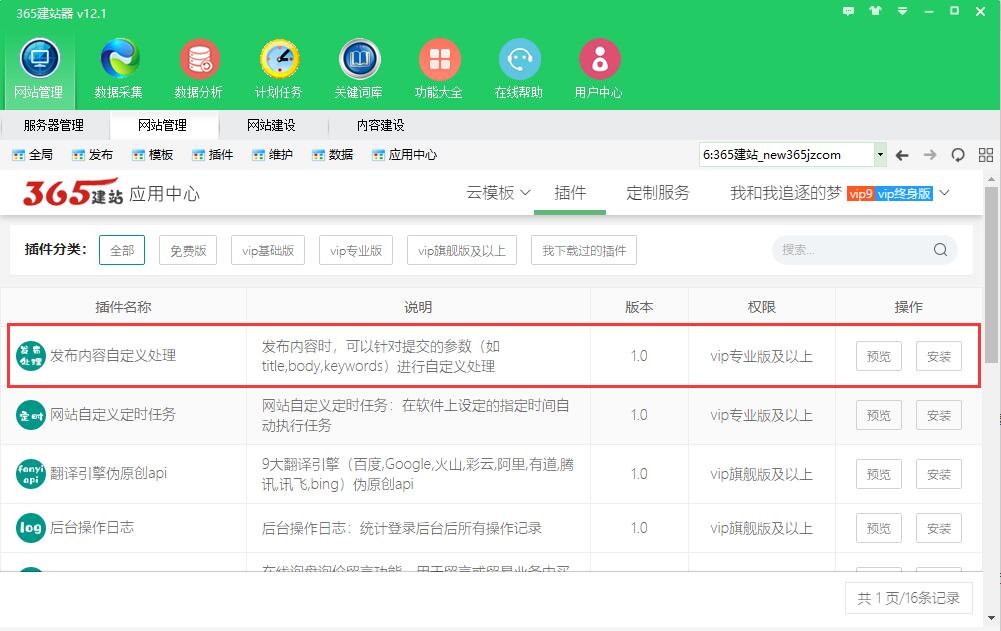Switch to the 内容建设 tab
The height and width of the screenshot is (631, 1001).
[x=380, y=125]
